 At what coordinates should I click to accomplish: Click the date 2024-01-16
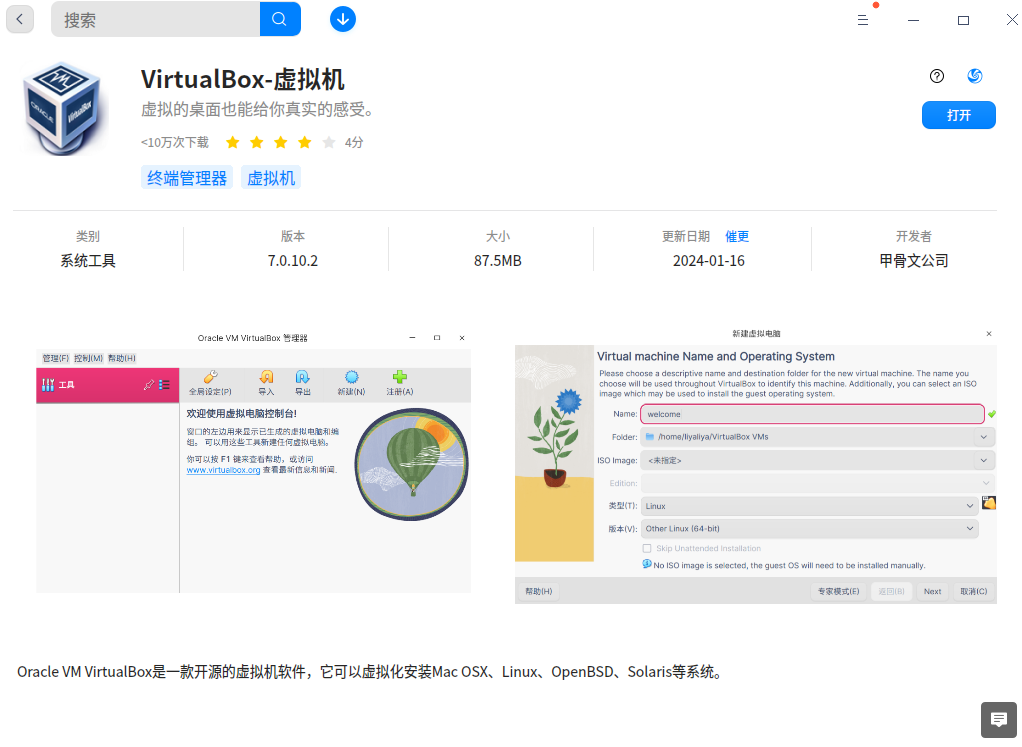pyautogui.click(x=708, y=261)
